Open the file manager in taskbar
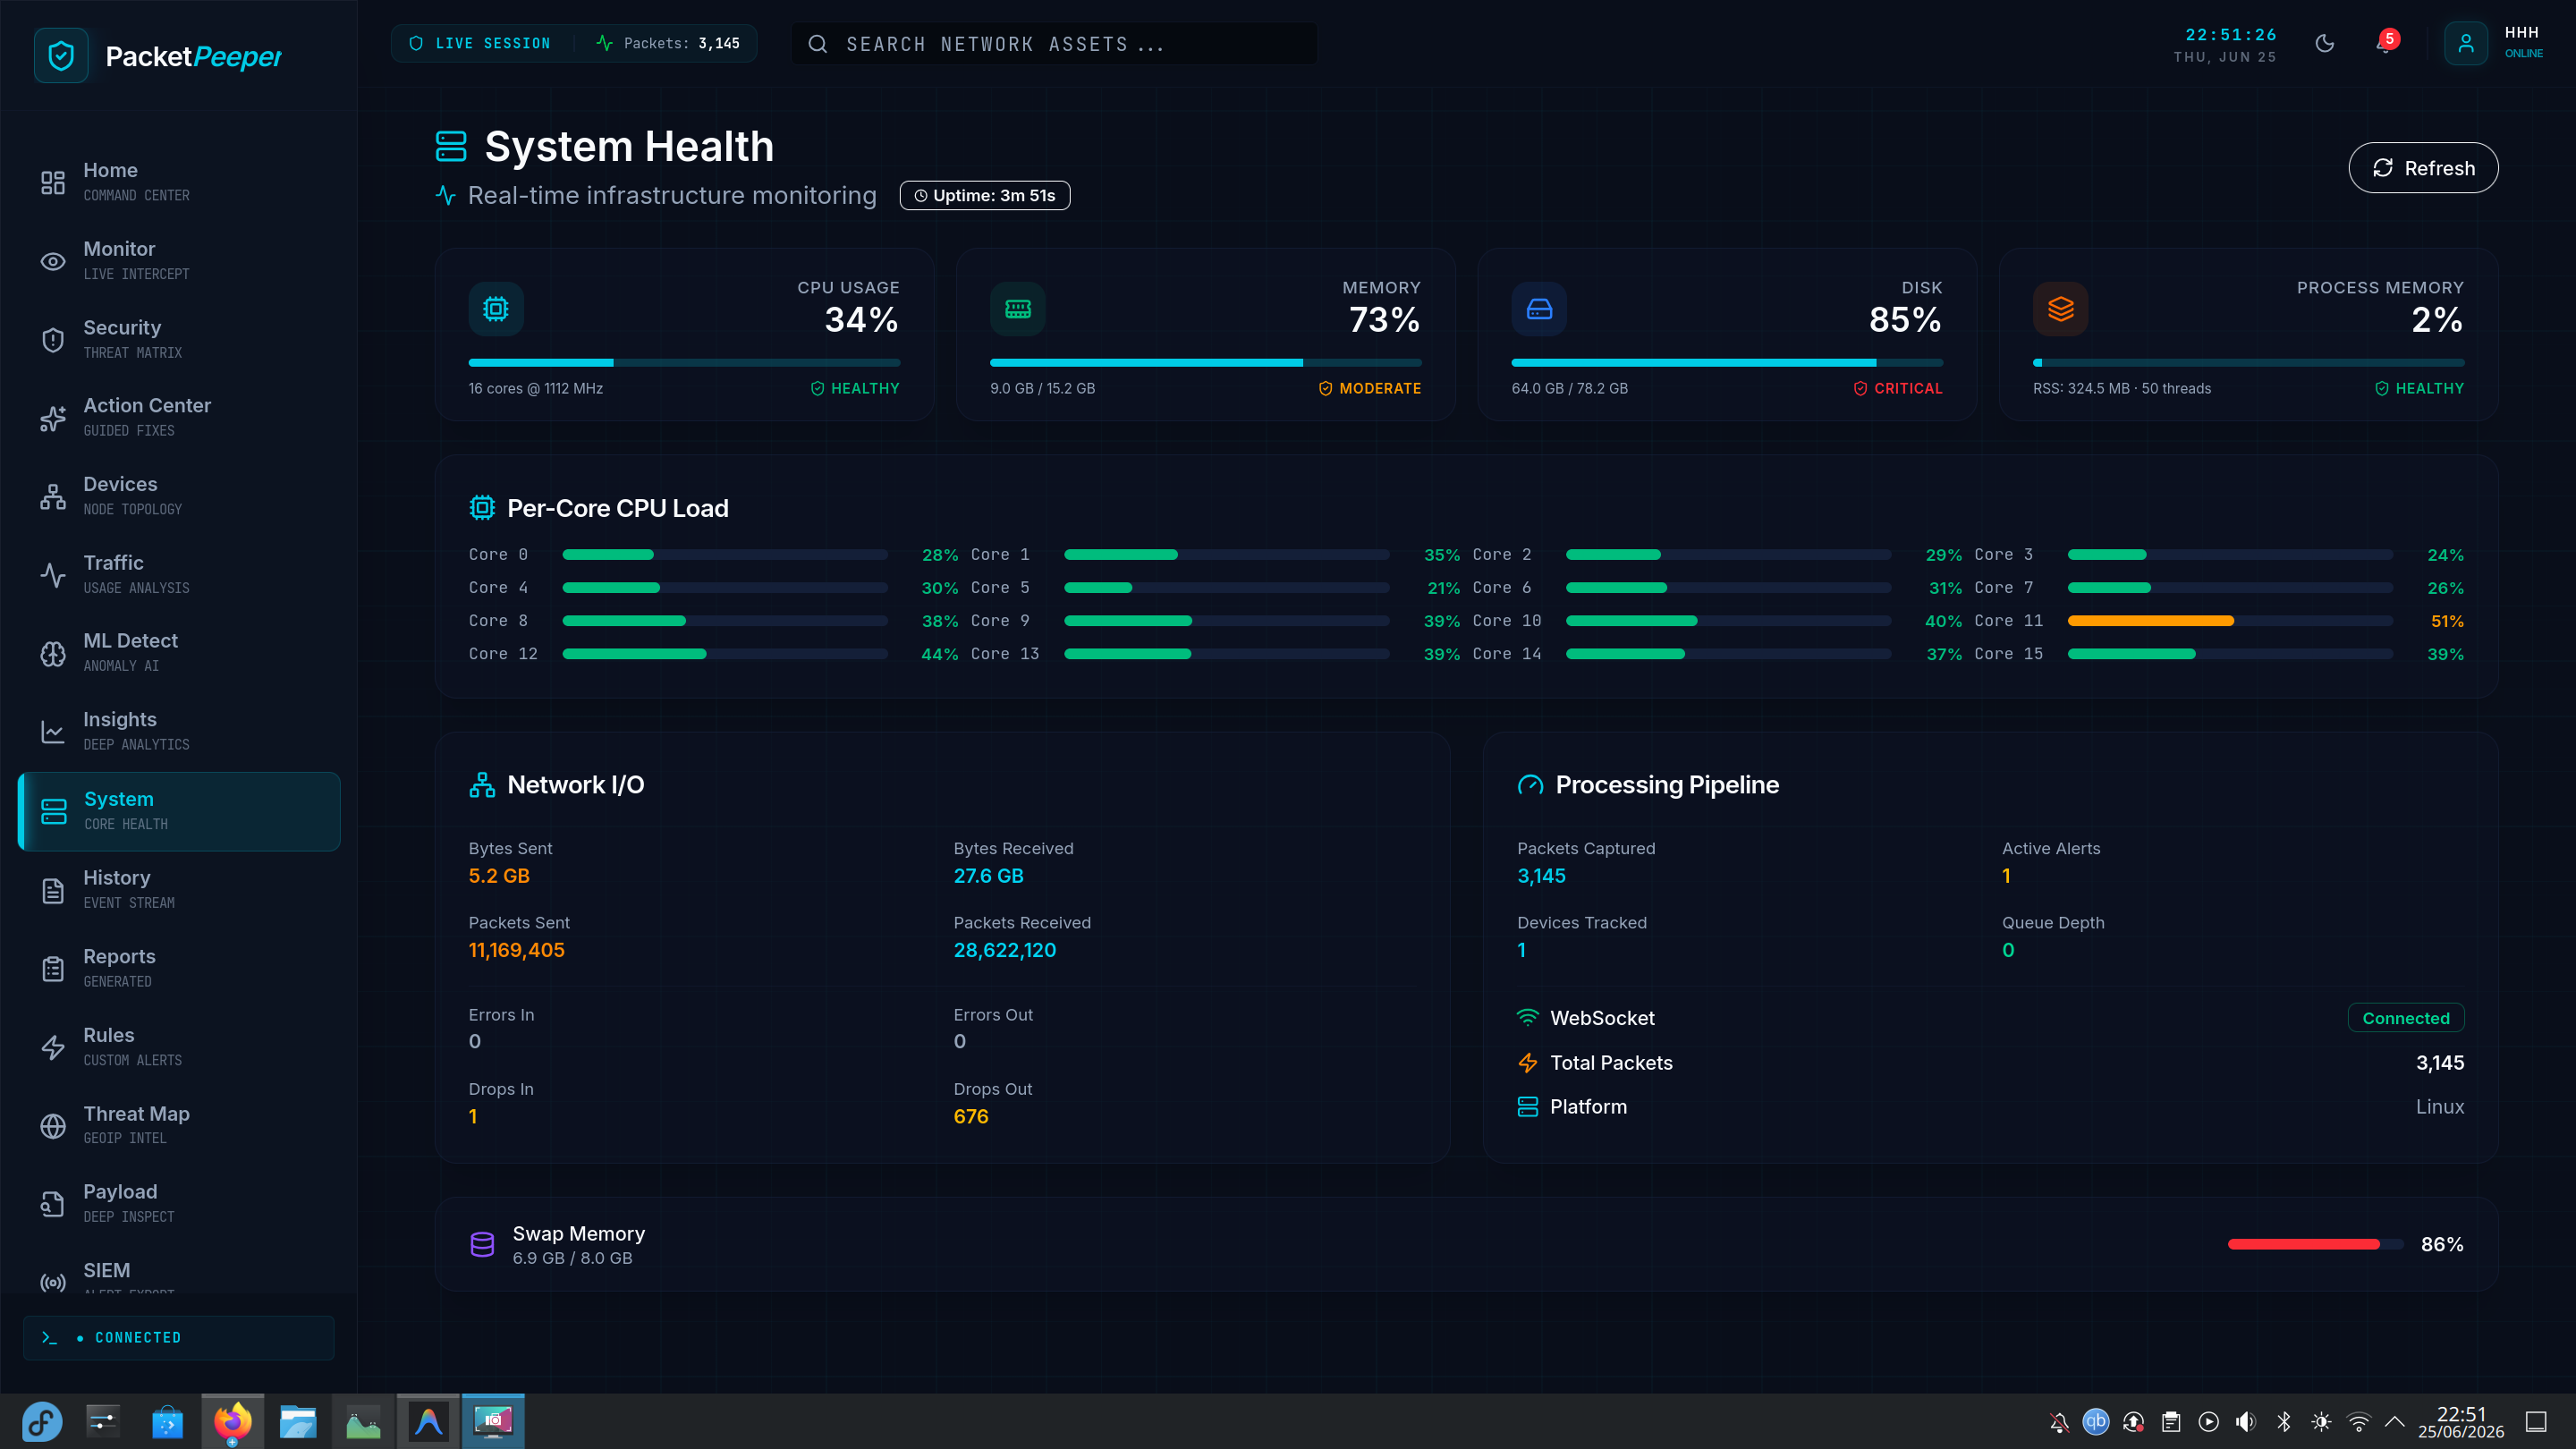This screenshot has width=2576, height=1449. [298, 1421]
